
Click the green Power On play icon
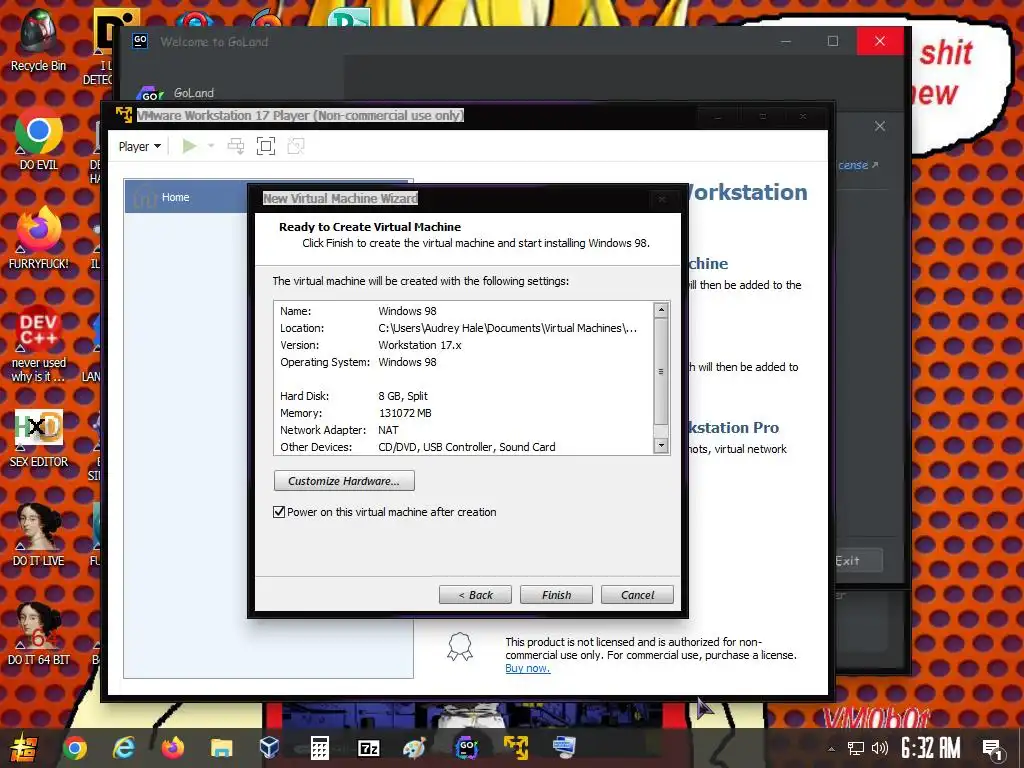189,146
